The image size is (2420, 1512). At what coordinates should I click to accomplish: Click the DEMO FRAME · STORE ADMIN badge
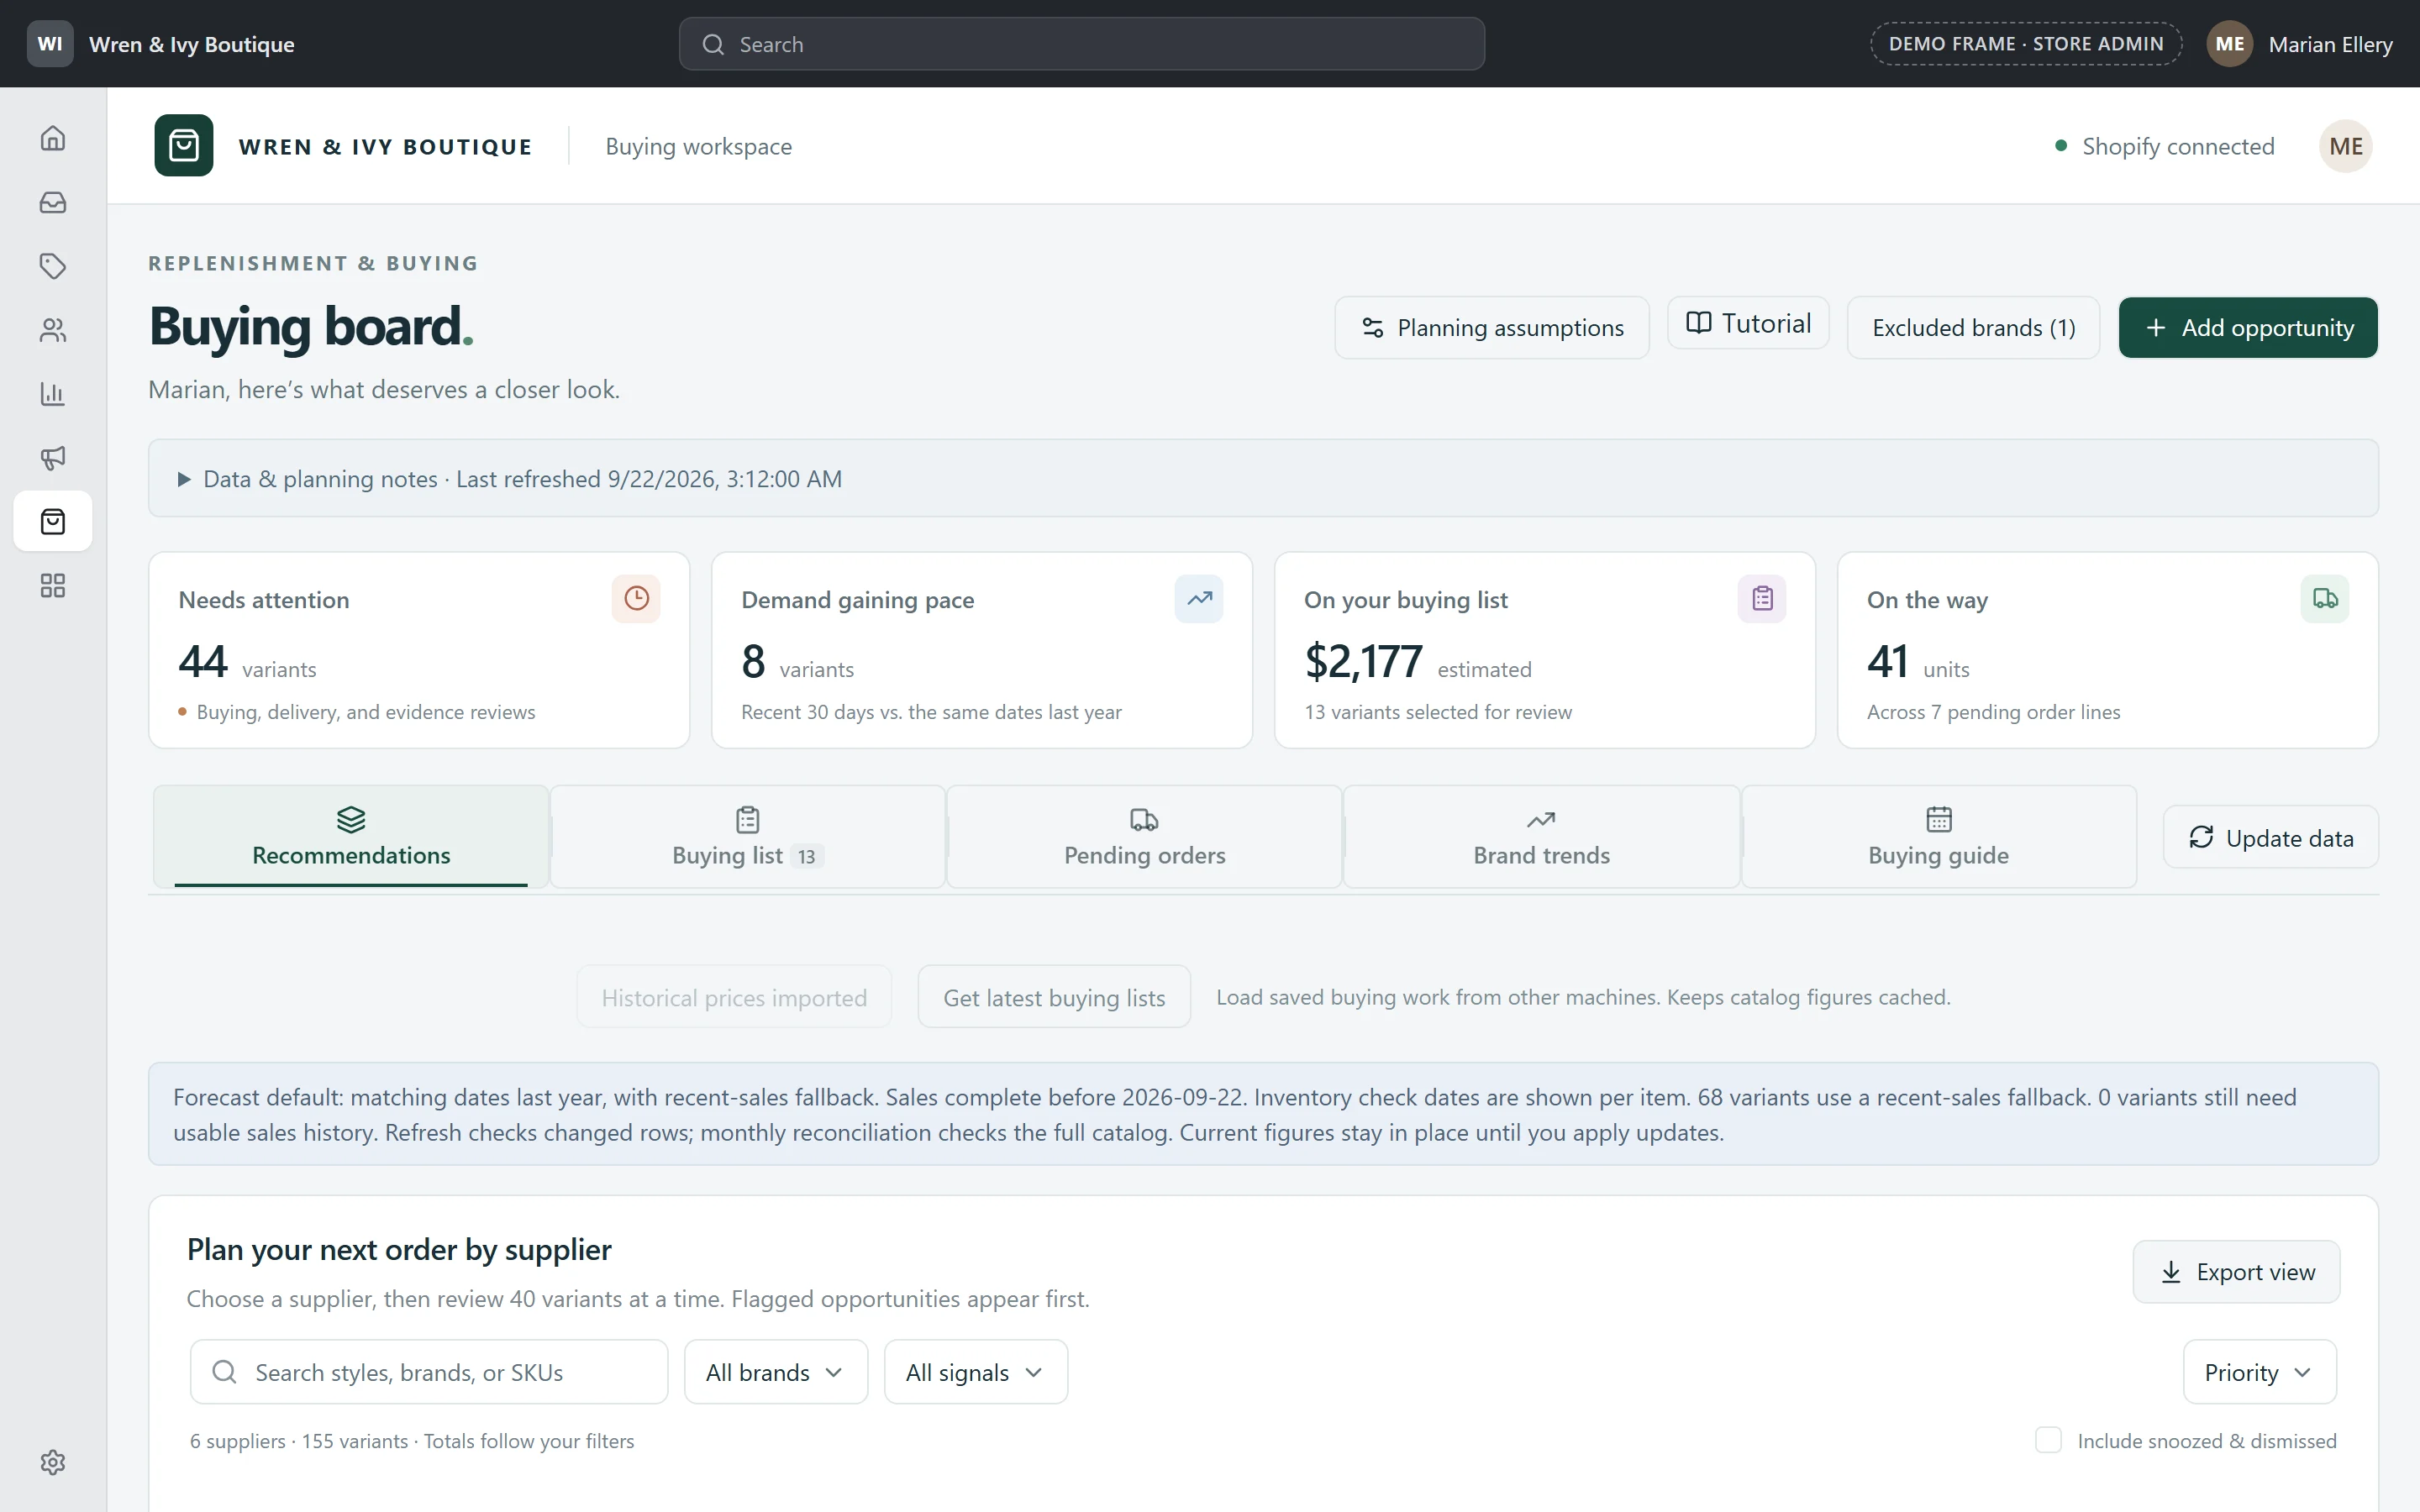point(2026,44)
